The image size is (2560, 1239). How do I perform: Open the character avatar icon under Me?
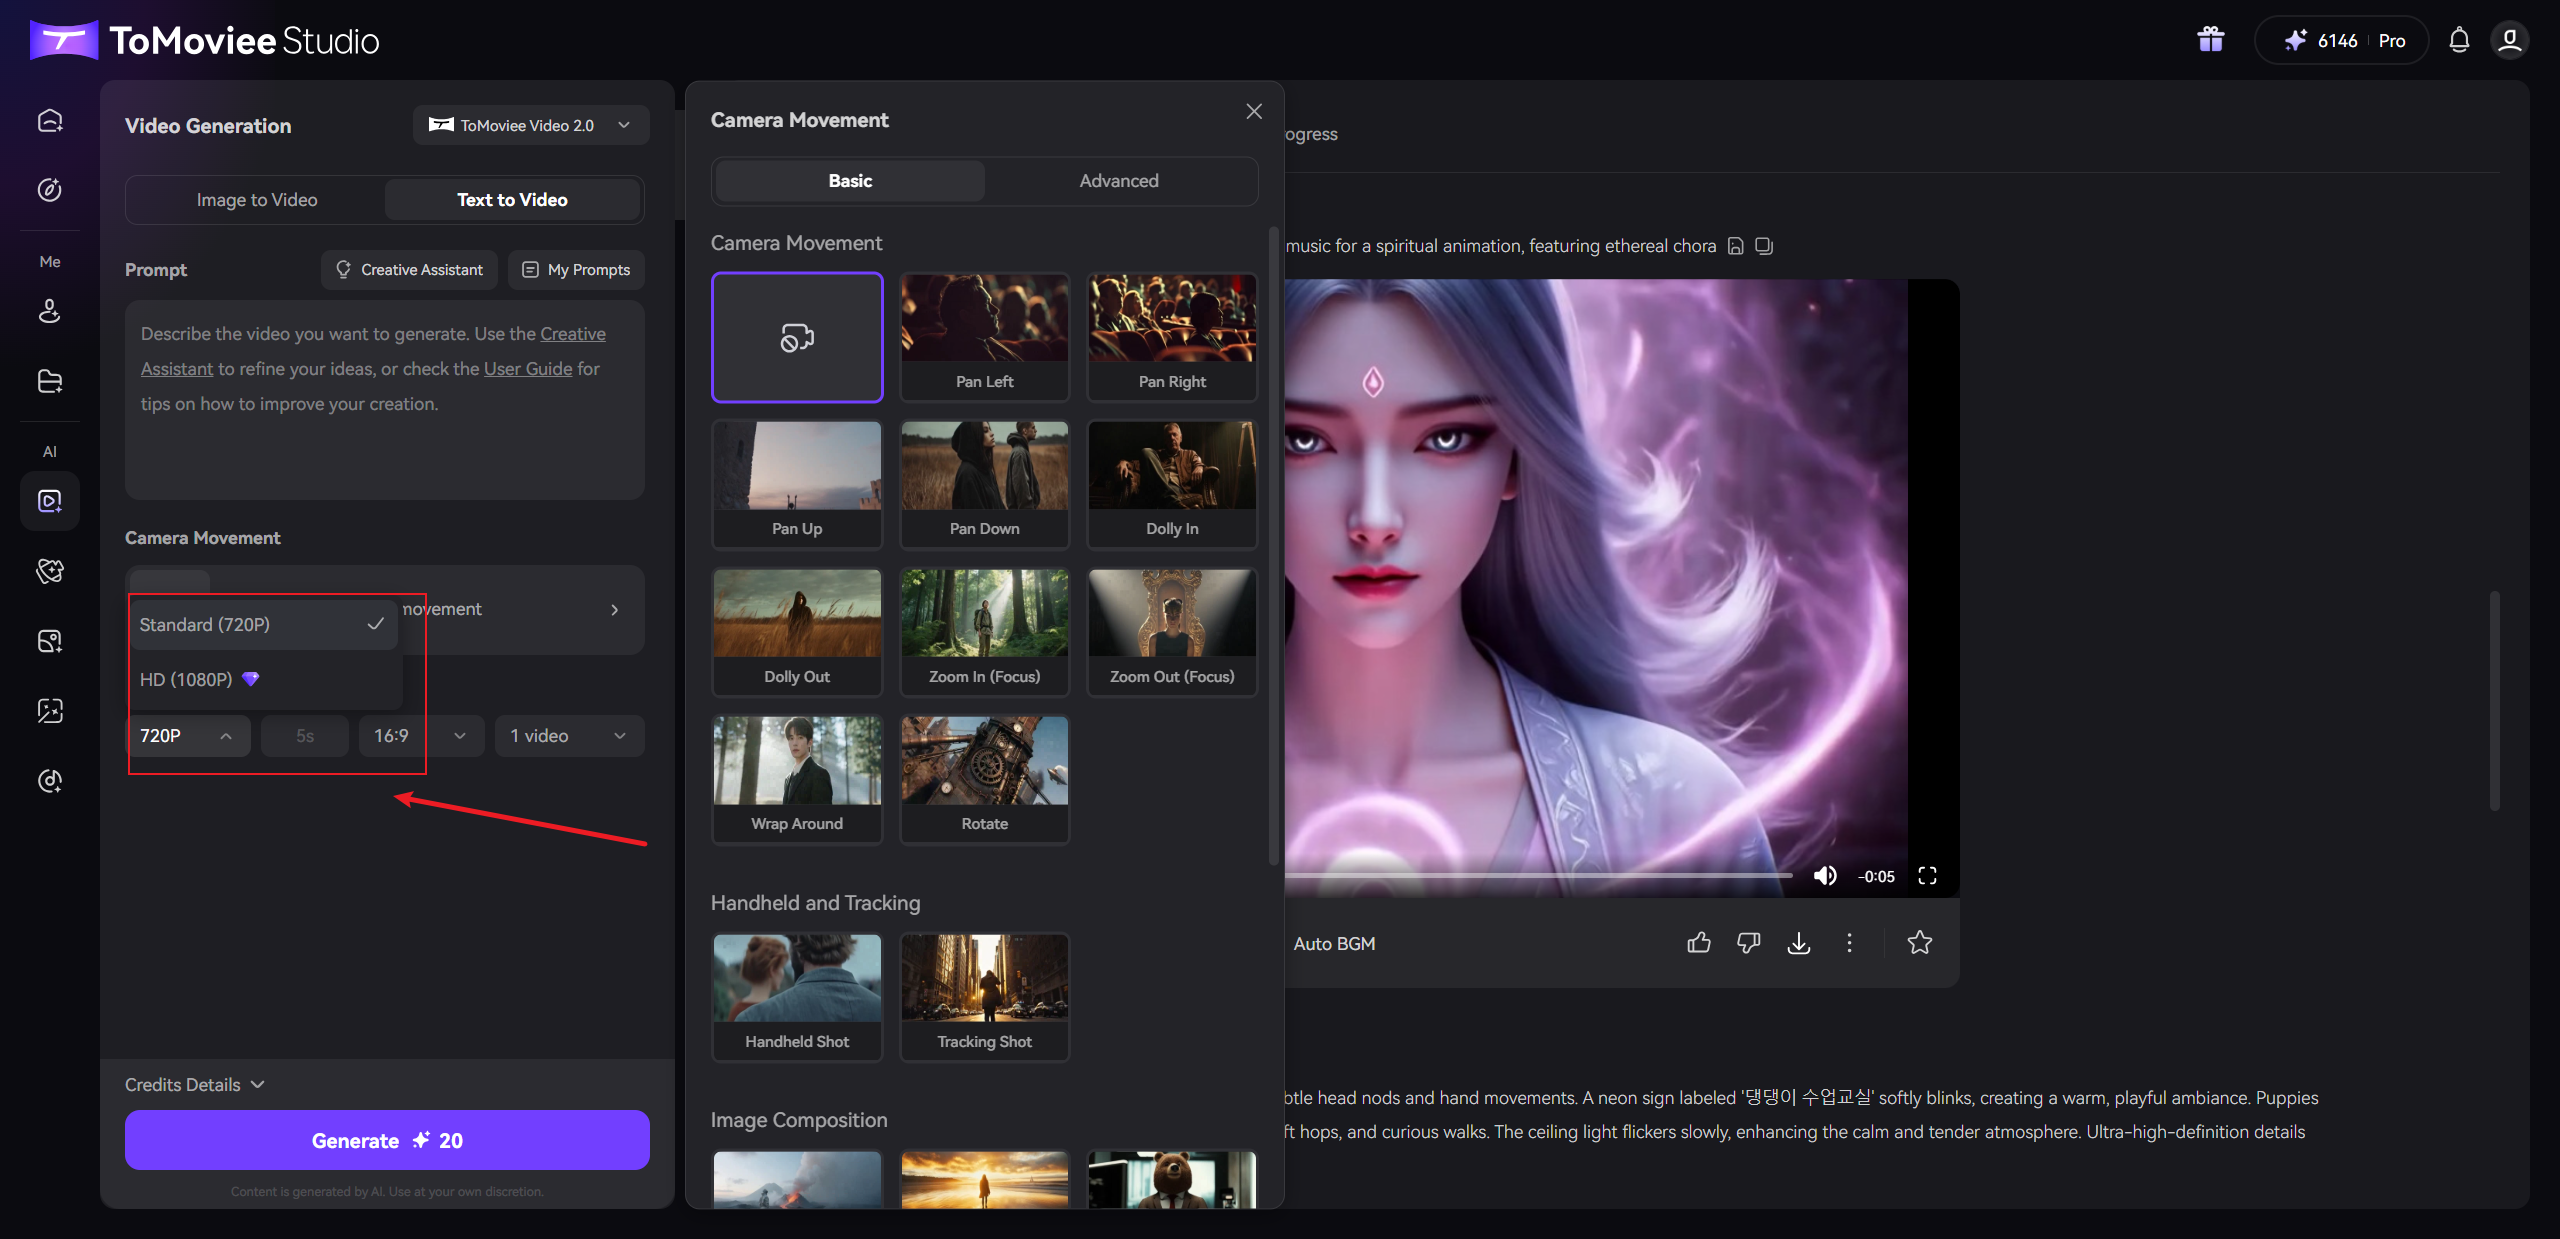pyautogui.click(x=50, y=311)
